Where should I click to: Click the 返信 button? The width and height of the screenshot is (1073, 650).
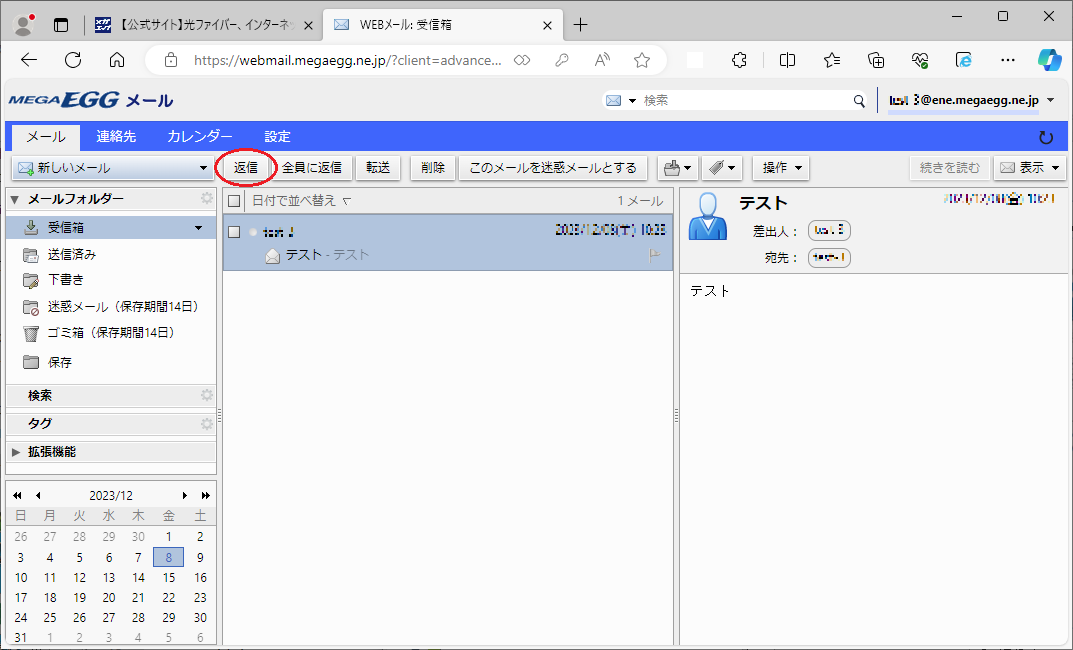(x=246, y=168)
